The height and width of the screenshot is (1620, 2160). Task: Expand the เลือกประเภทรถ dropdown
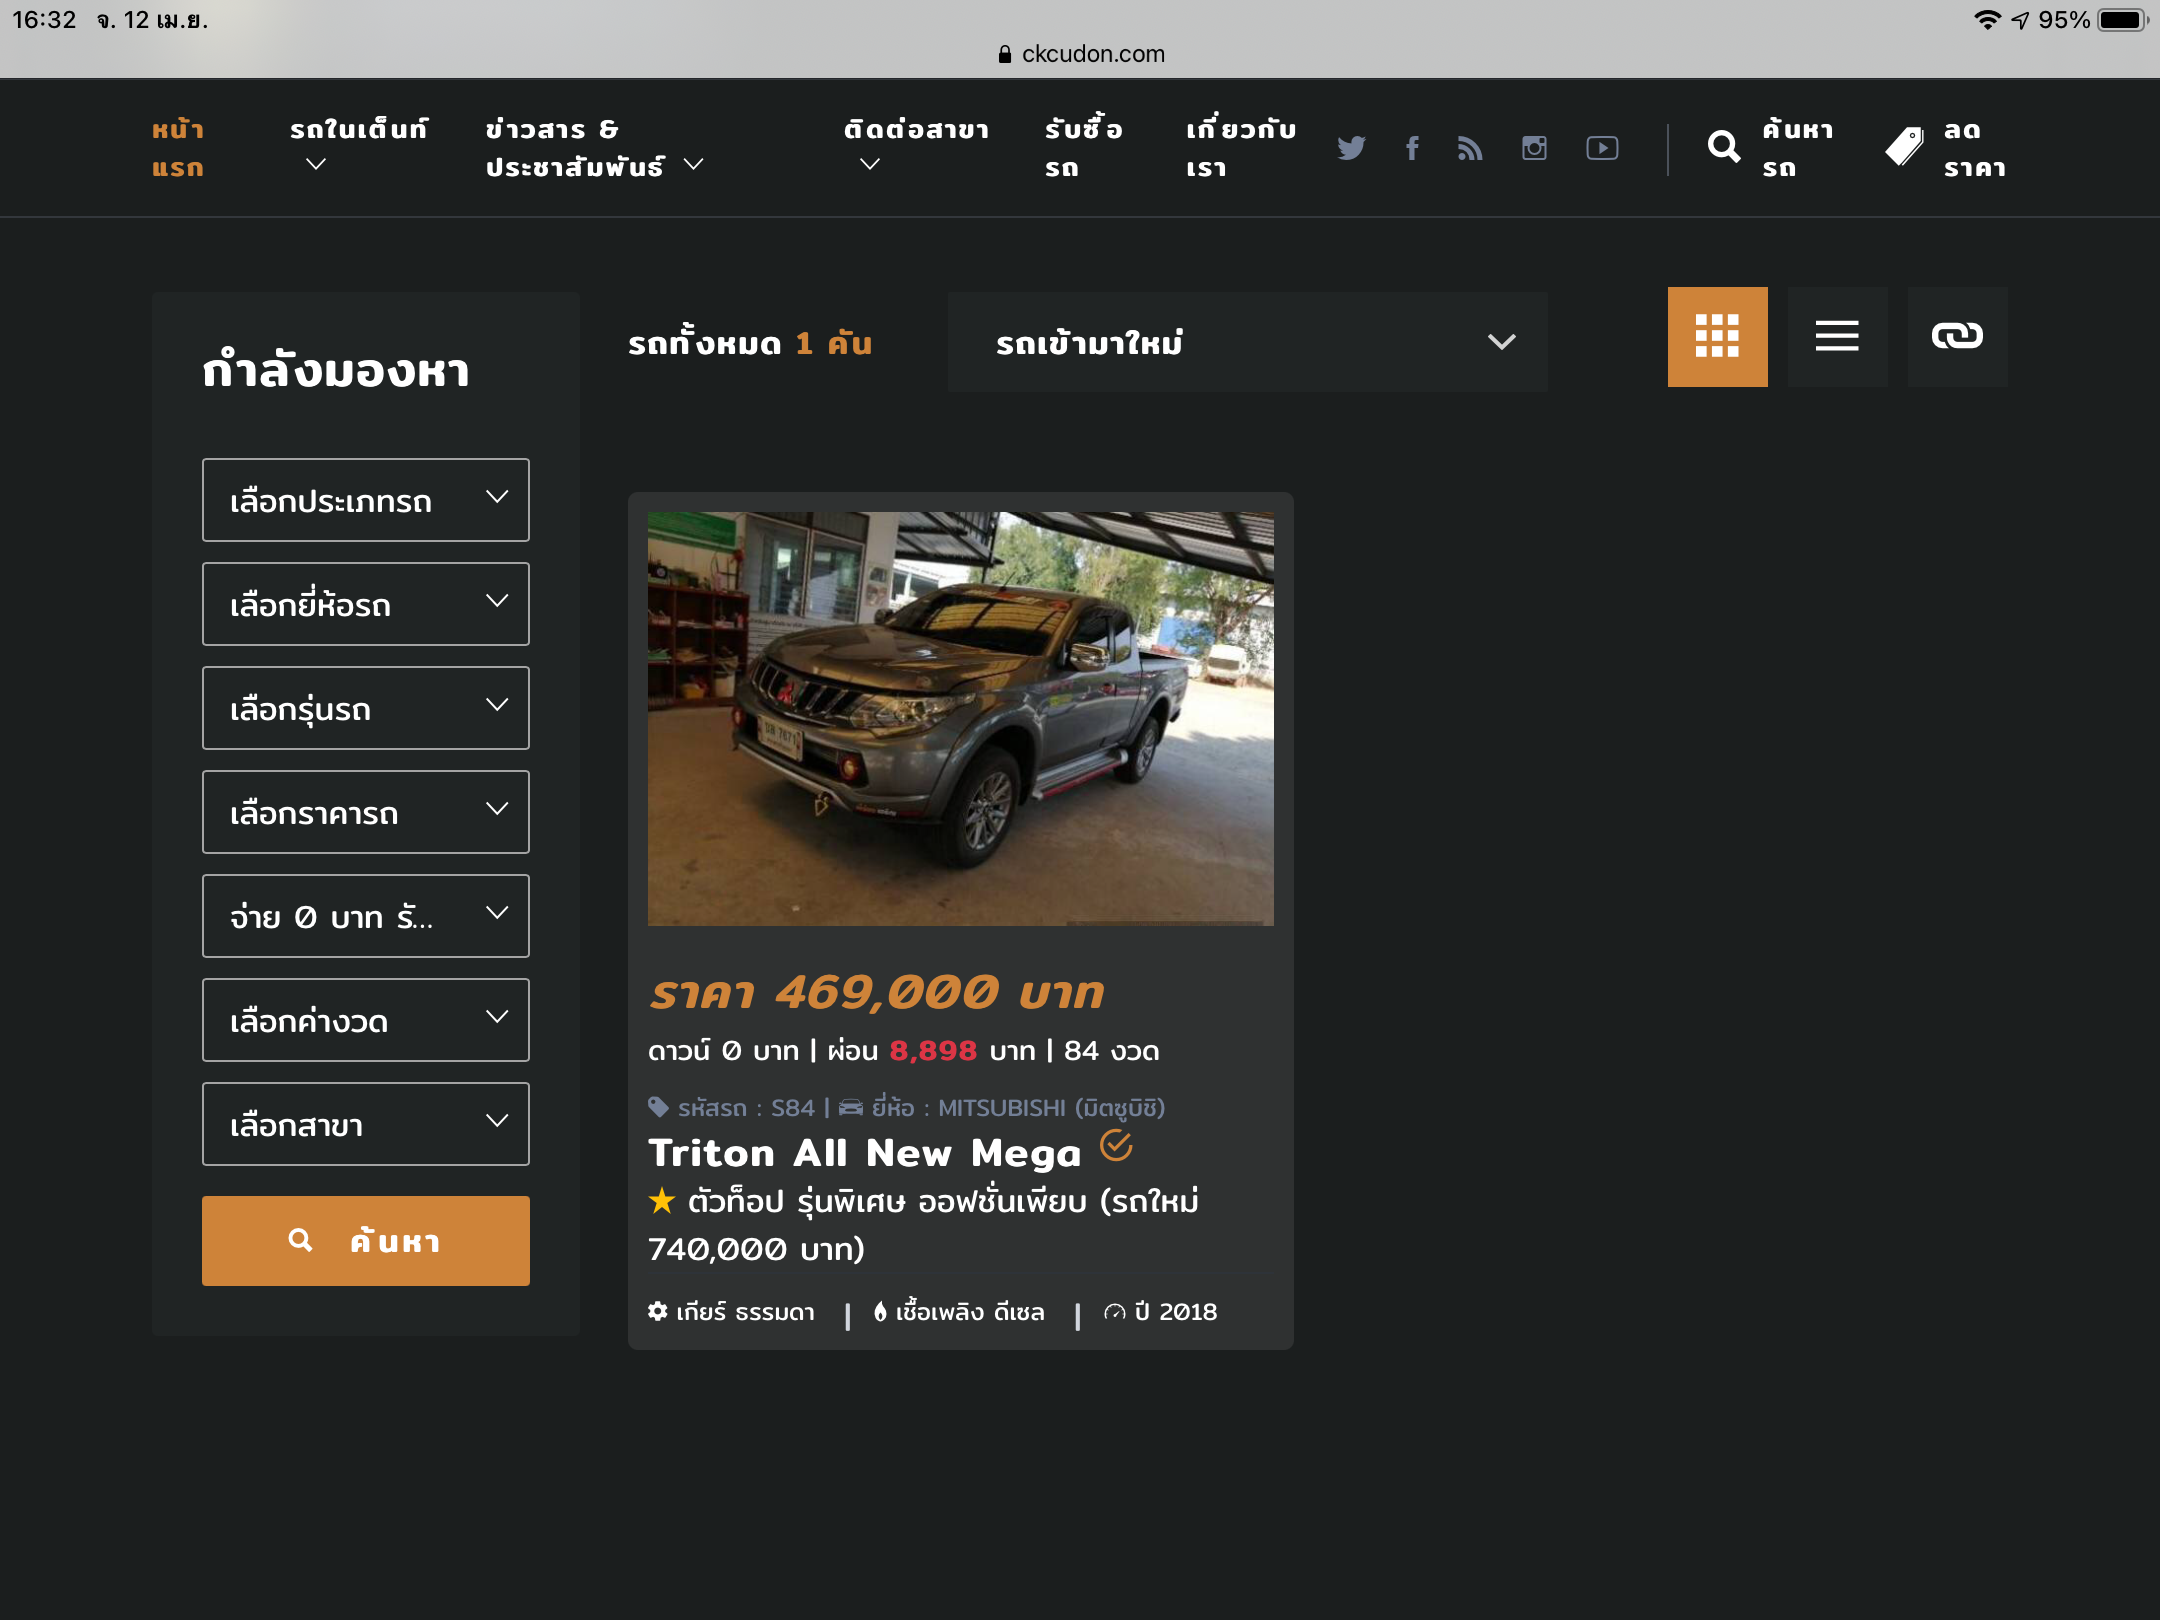pyautogui.click(x=365, y=500)
